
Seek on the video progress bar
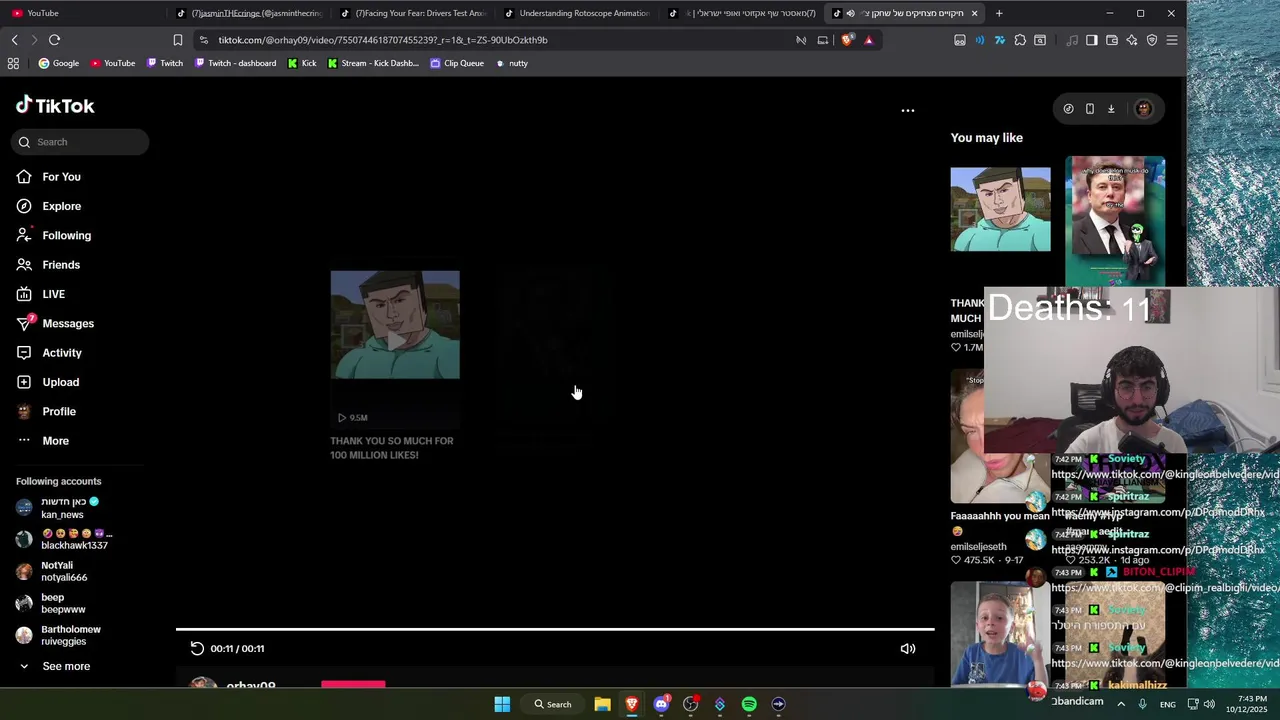pos(555,629)
